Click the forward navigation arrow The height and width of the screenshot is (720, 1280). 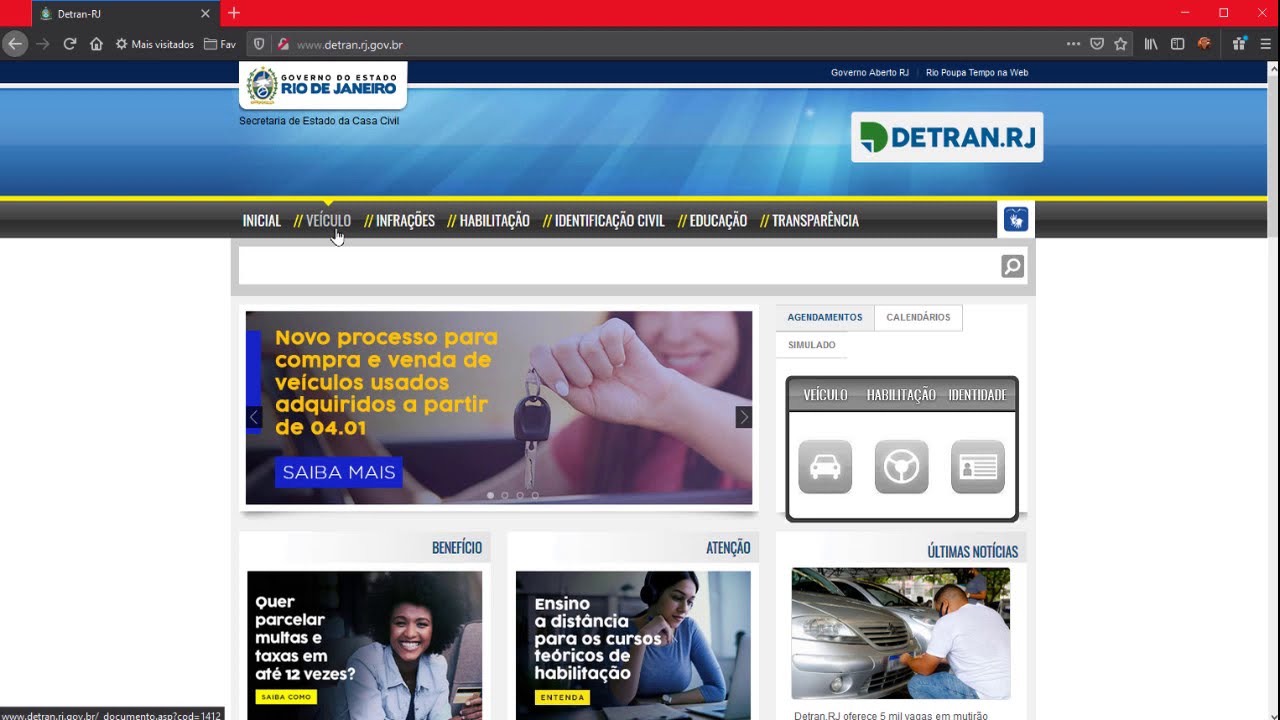[x=43, y=44]
